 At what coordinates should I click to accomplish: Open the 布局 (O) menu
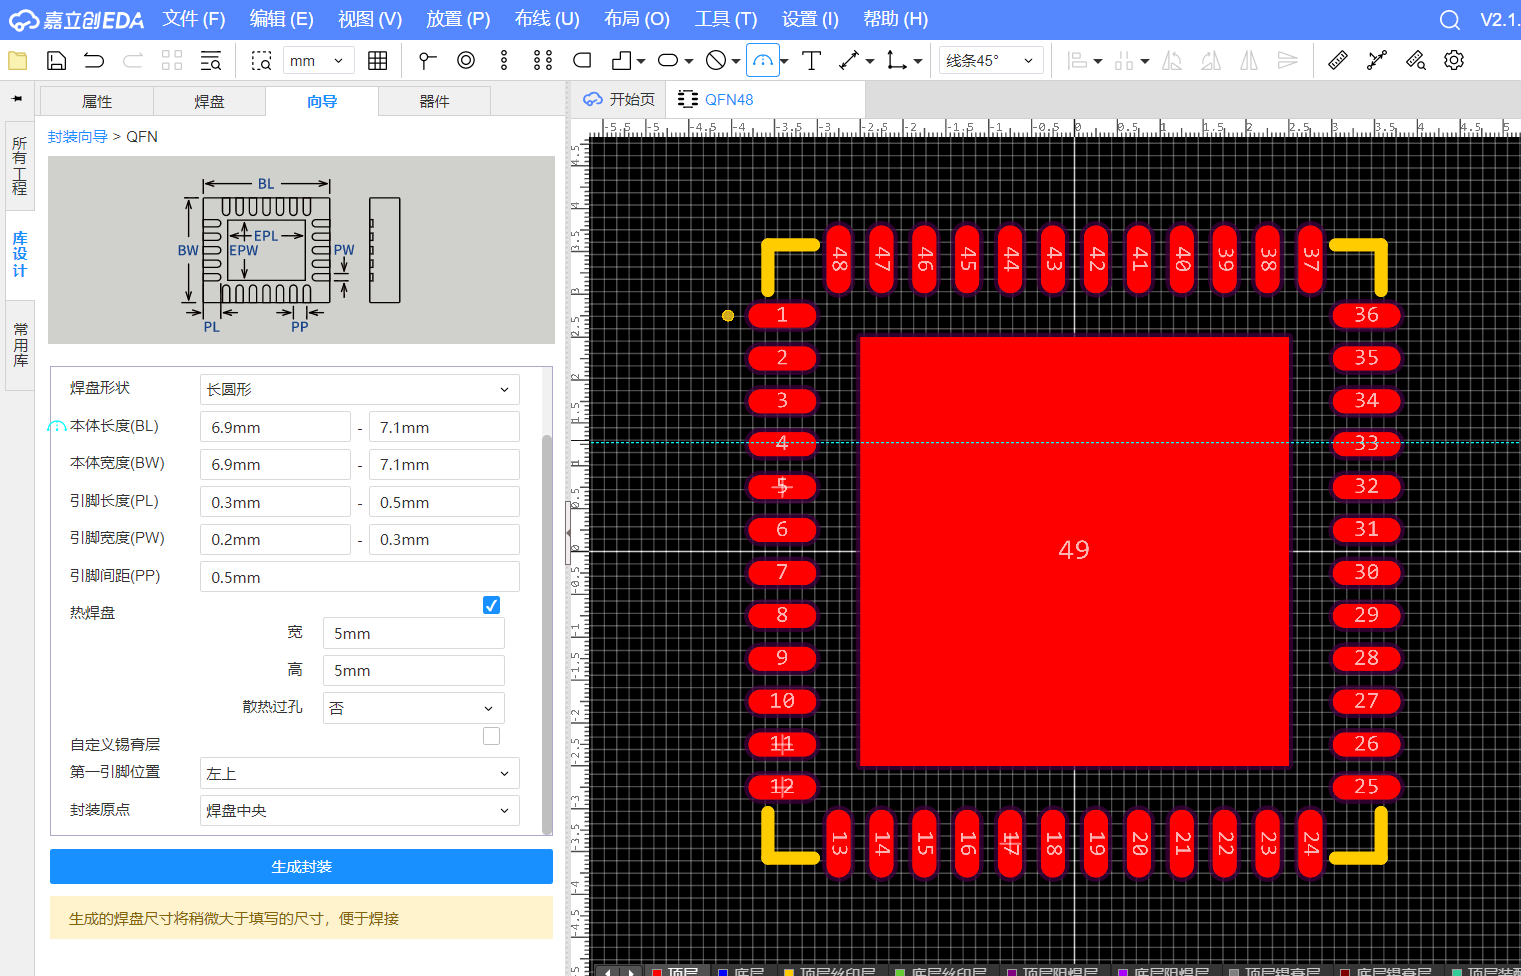[x=636, y=19]
